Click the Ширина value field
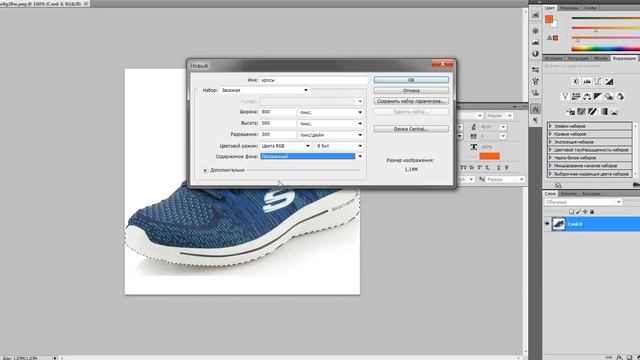 (x=278, y=112)
